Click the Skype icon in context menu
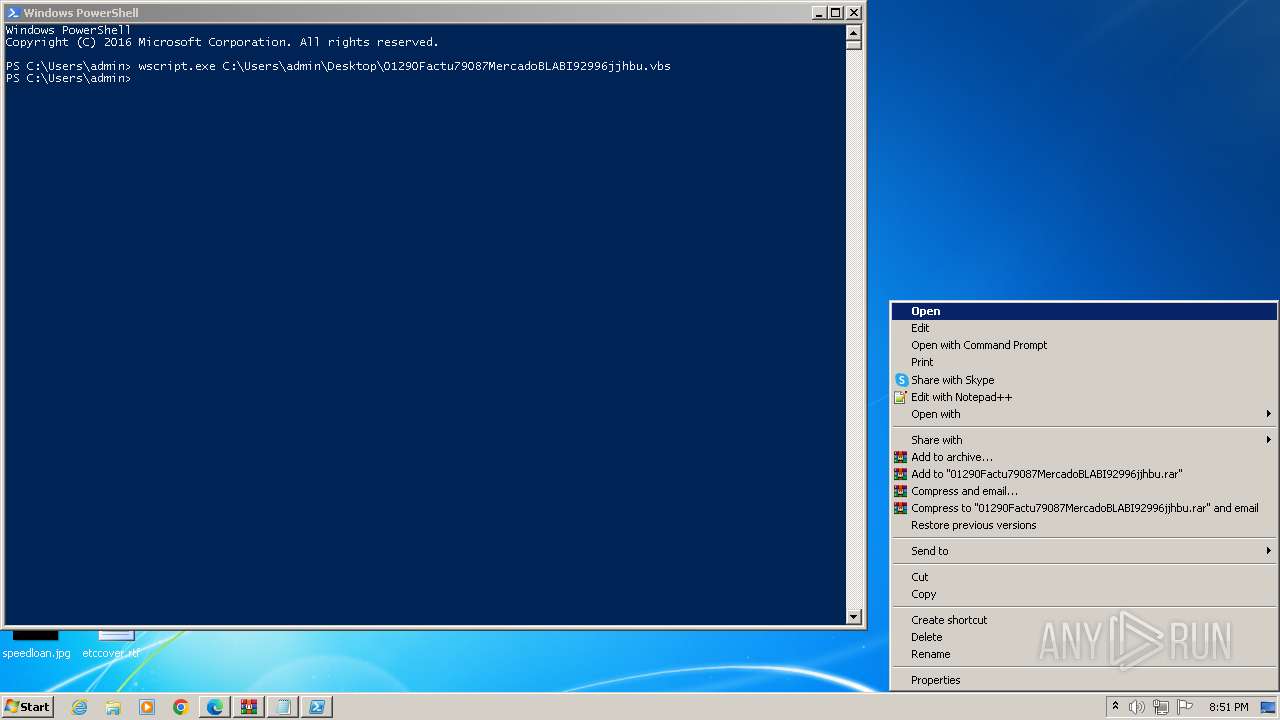Screen dimensions: 1280x720 [901, 380]
